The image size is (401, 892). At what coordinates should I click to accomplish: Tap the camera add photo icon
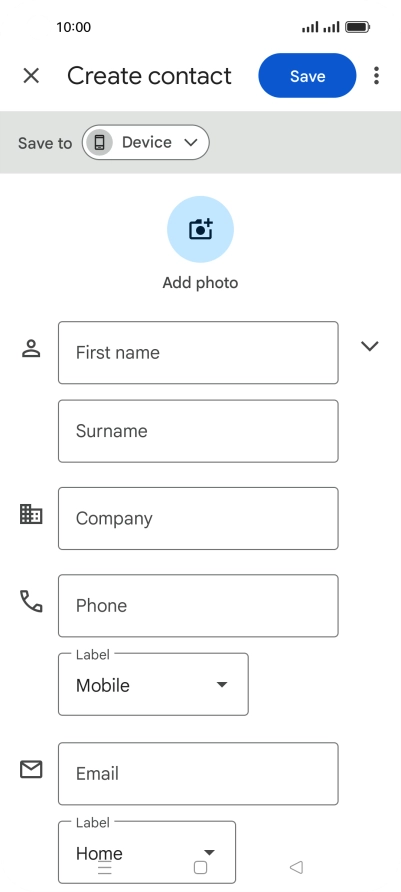[x=200, y=229]
